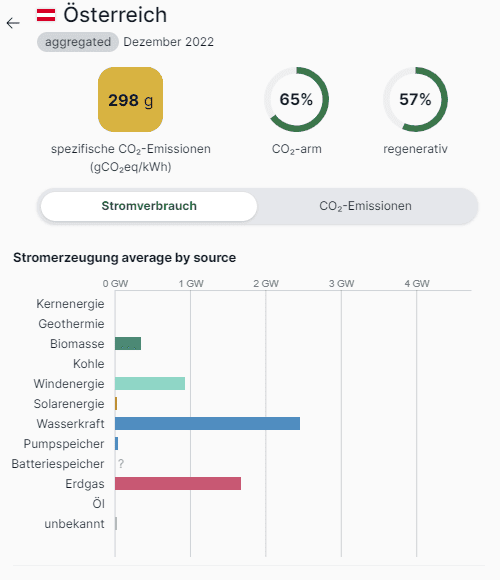Click the Kohle row label
This screenshot has height=580, width=500.
89,364
